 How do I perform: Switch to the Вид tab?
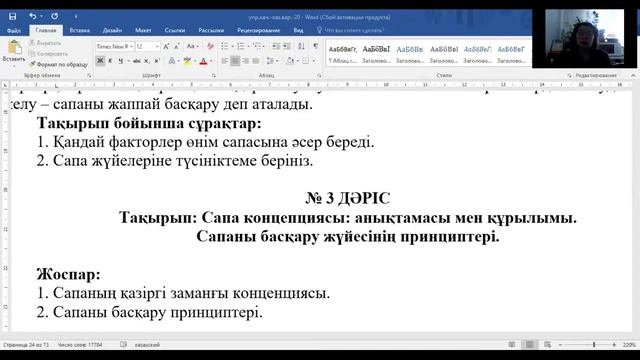[x=298, y=30]
